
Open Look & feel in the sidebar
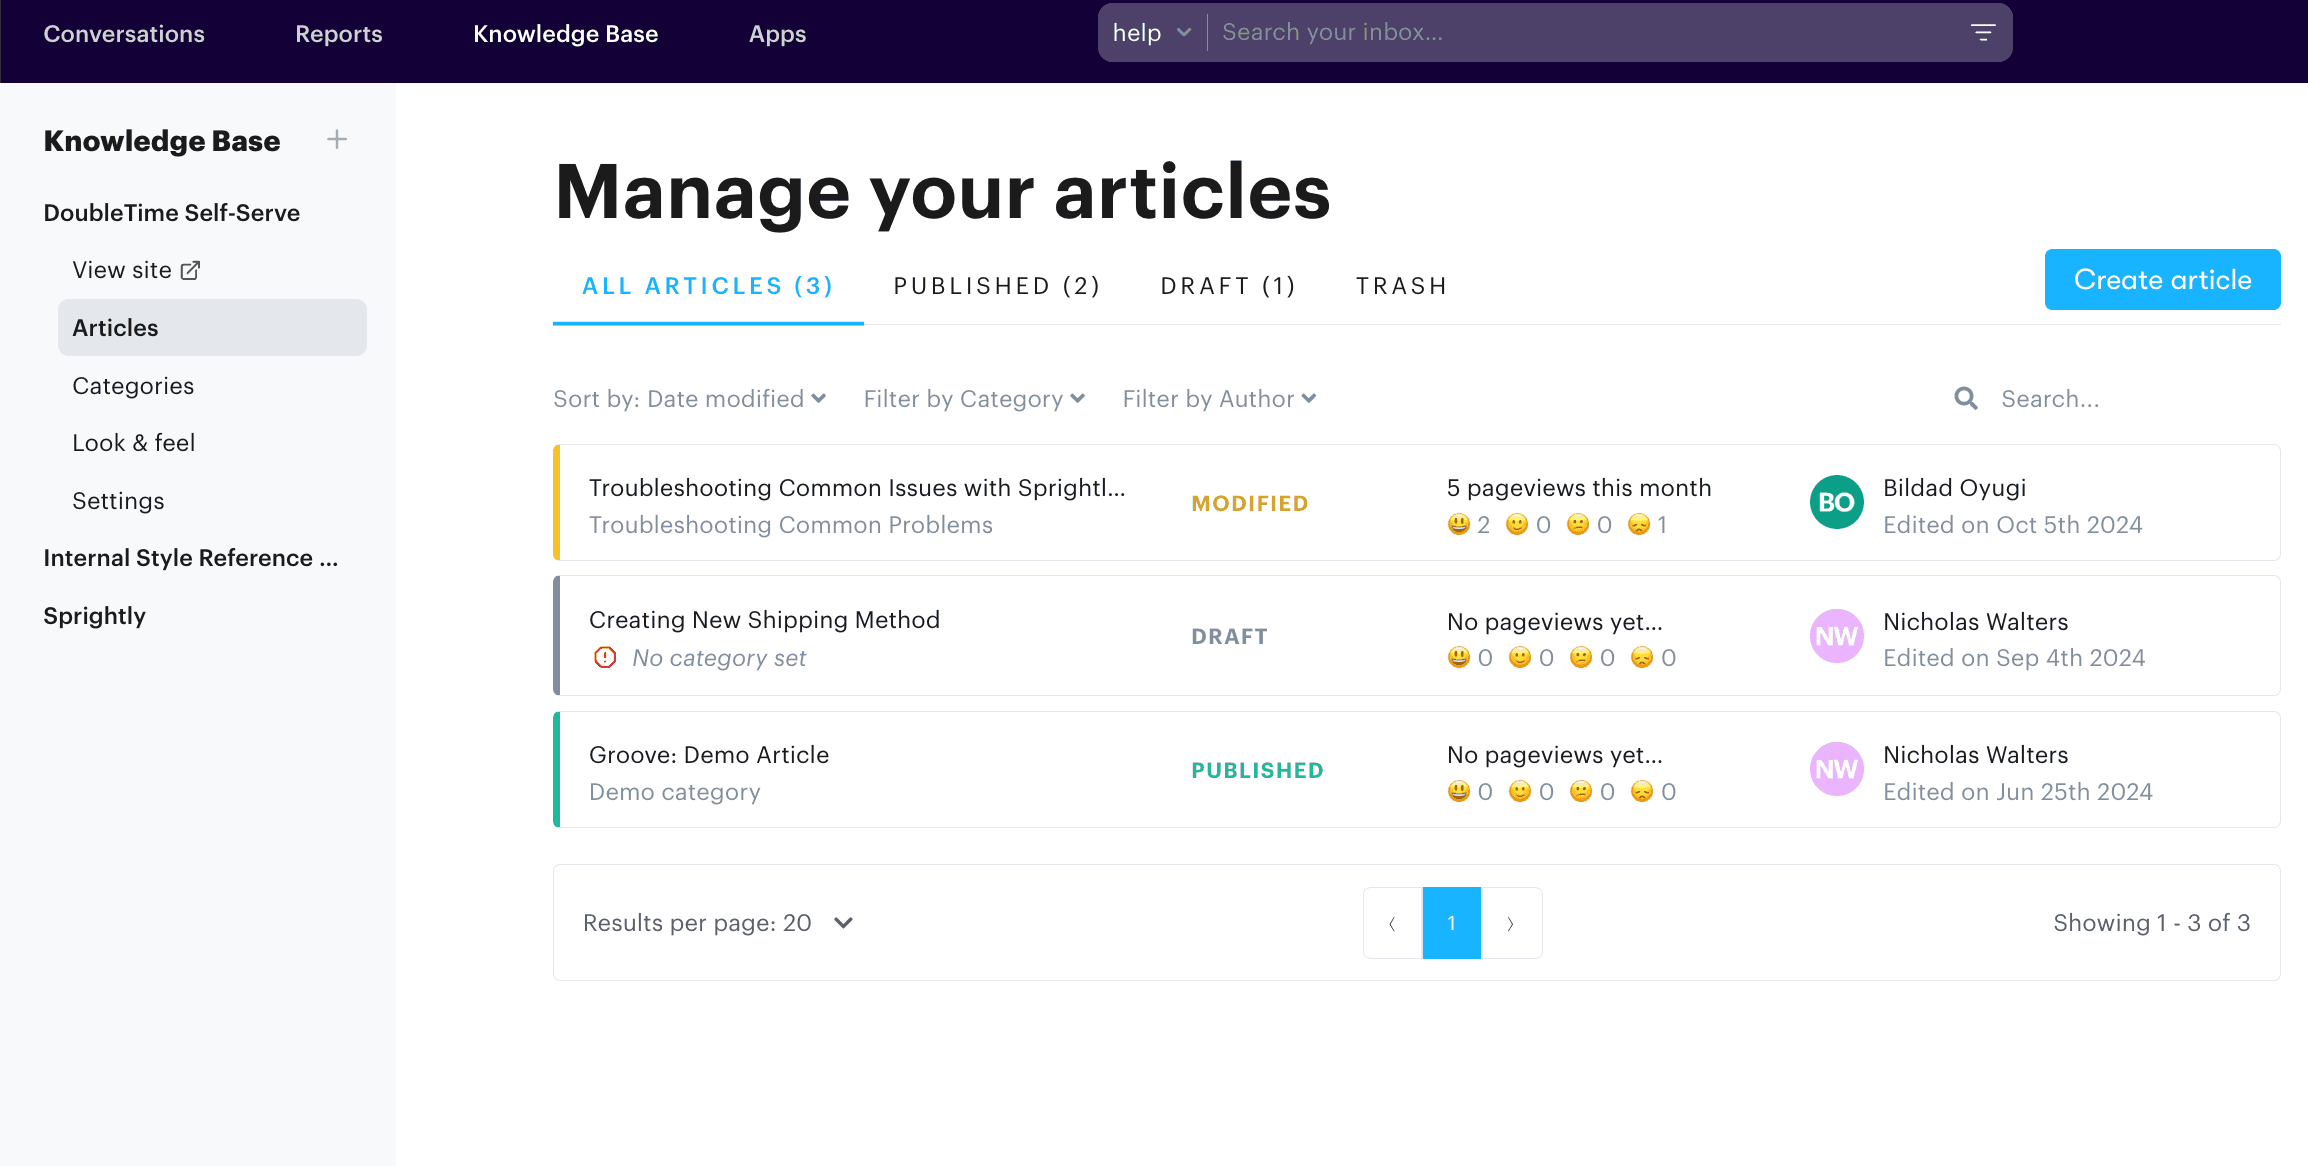(133, 442)
